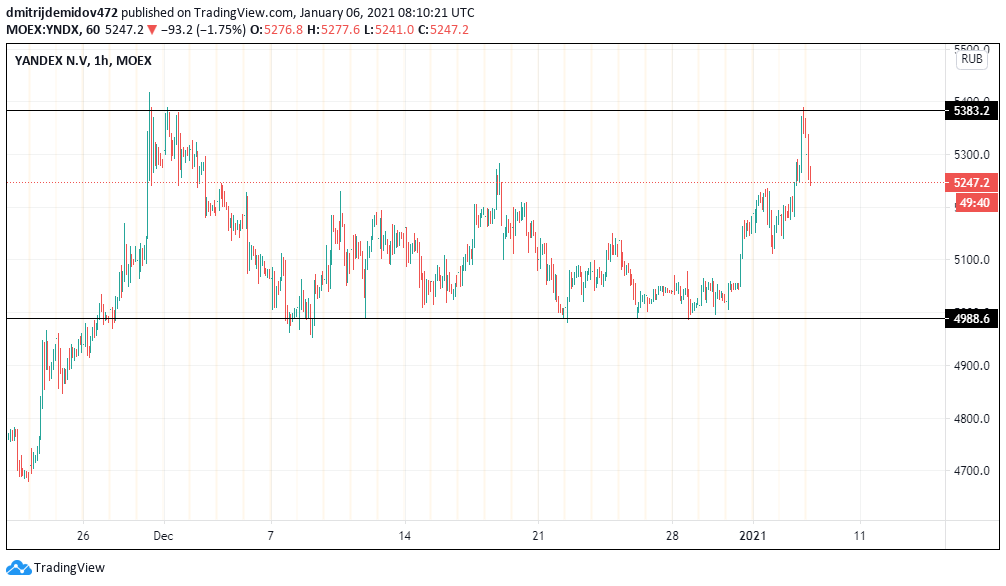Select the 5383.2 resistance price label
The height and width of the screenshot is (586, 1006).
(x=971, y=110)
